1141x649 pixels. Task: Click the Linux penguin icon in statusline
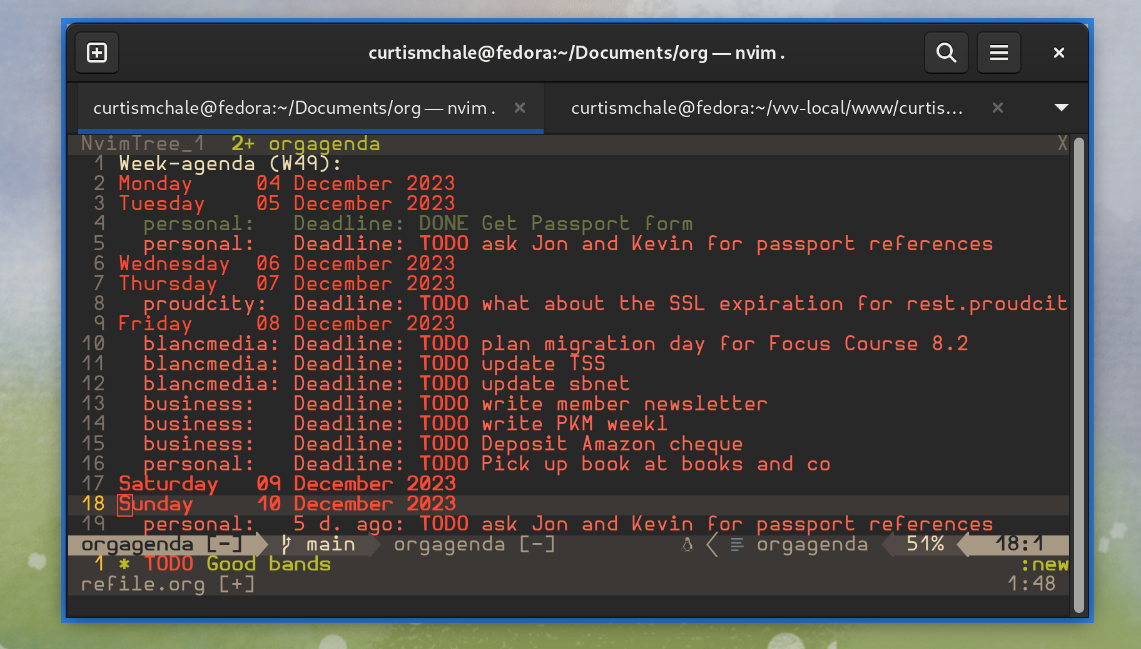(x=686, y=545)
